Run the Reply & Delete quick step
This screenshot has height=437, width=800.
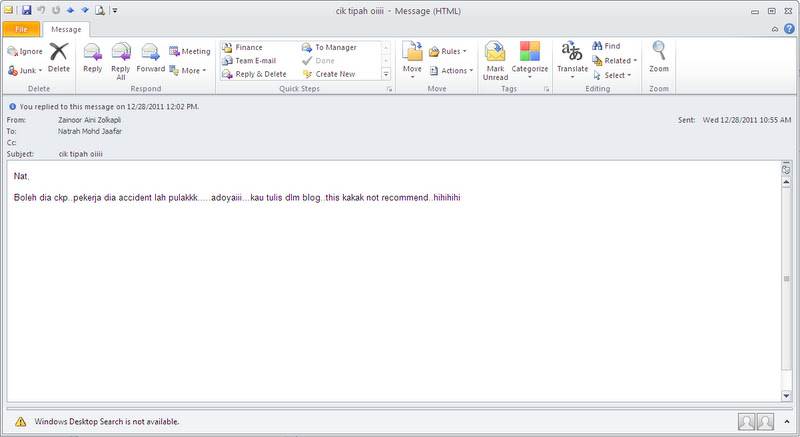254,74
